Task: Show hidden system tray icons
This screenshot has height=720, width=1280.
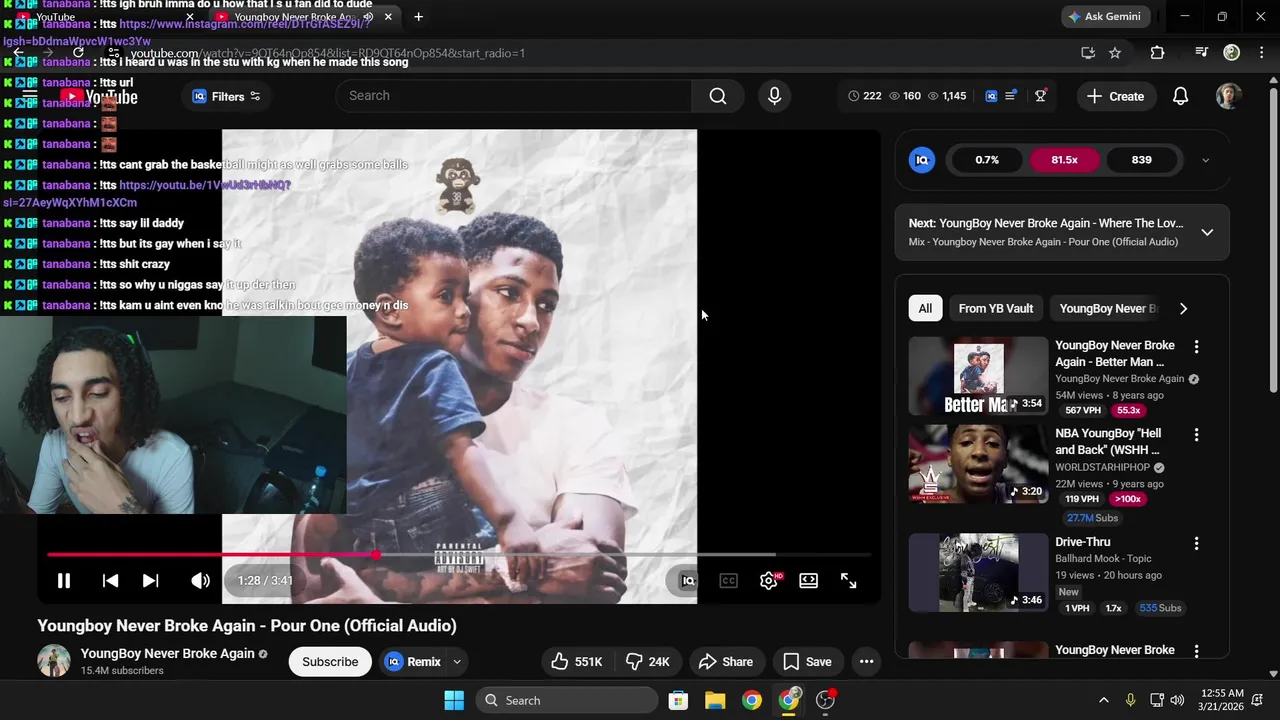Action: tap(1103, 700)
